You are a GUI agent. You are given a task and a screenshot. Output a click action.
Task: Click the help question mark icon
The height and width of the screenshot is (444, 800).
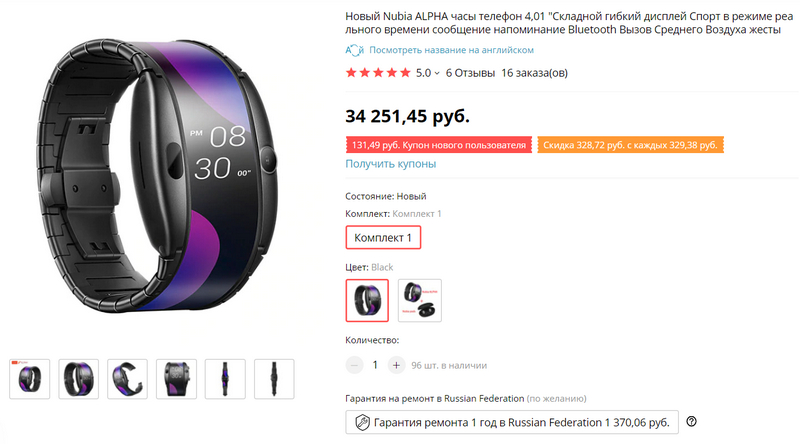(x=691, y=422)
